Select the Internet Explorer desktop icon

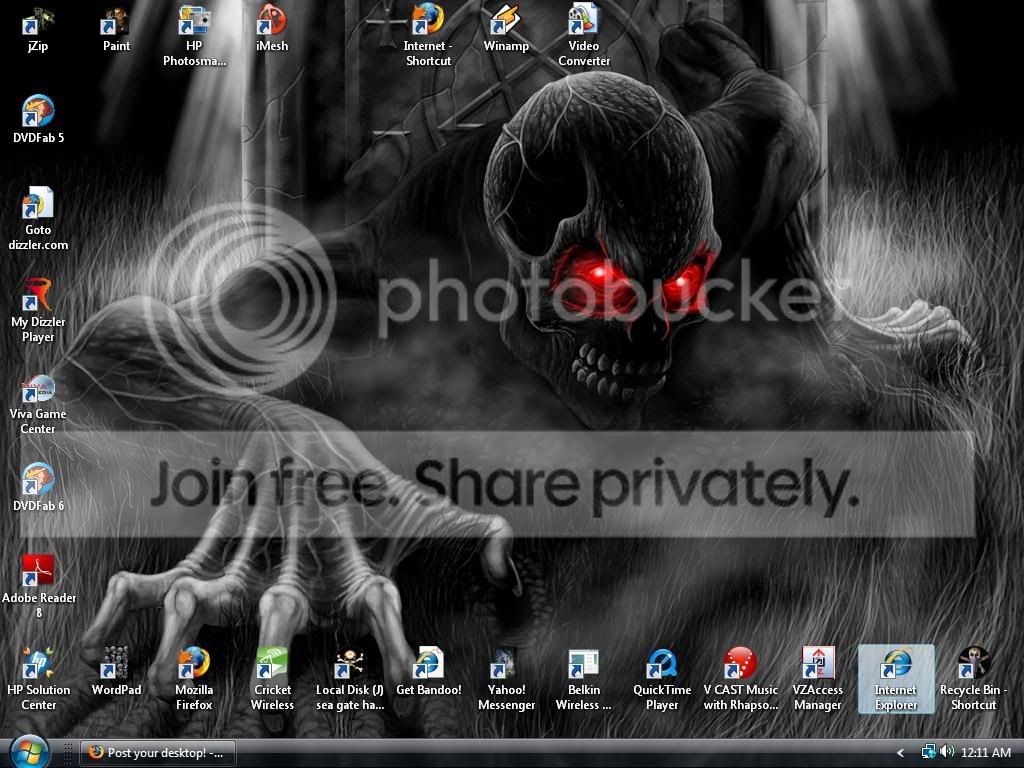coord(896,679)
